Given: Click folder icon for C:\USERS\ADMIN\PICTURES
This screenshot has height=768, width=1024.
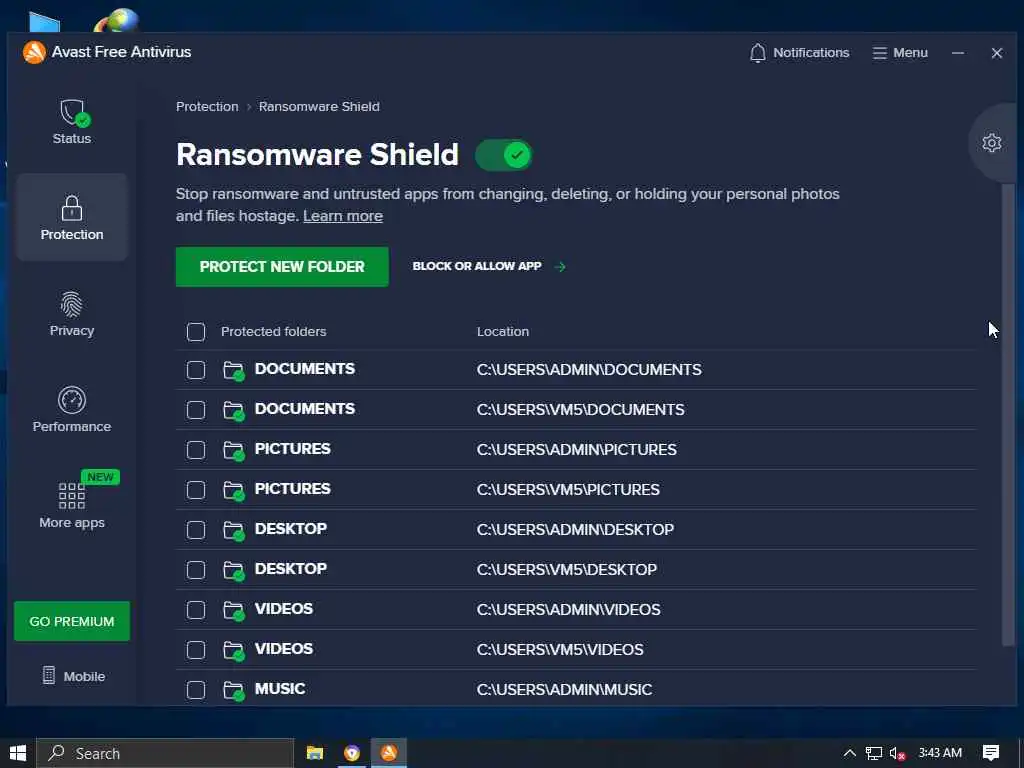Looking at the screenshot, I should [x=233, y=450].
